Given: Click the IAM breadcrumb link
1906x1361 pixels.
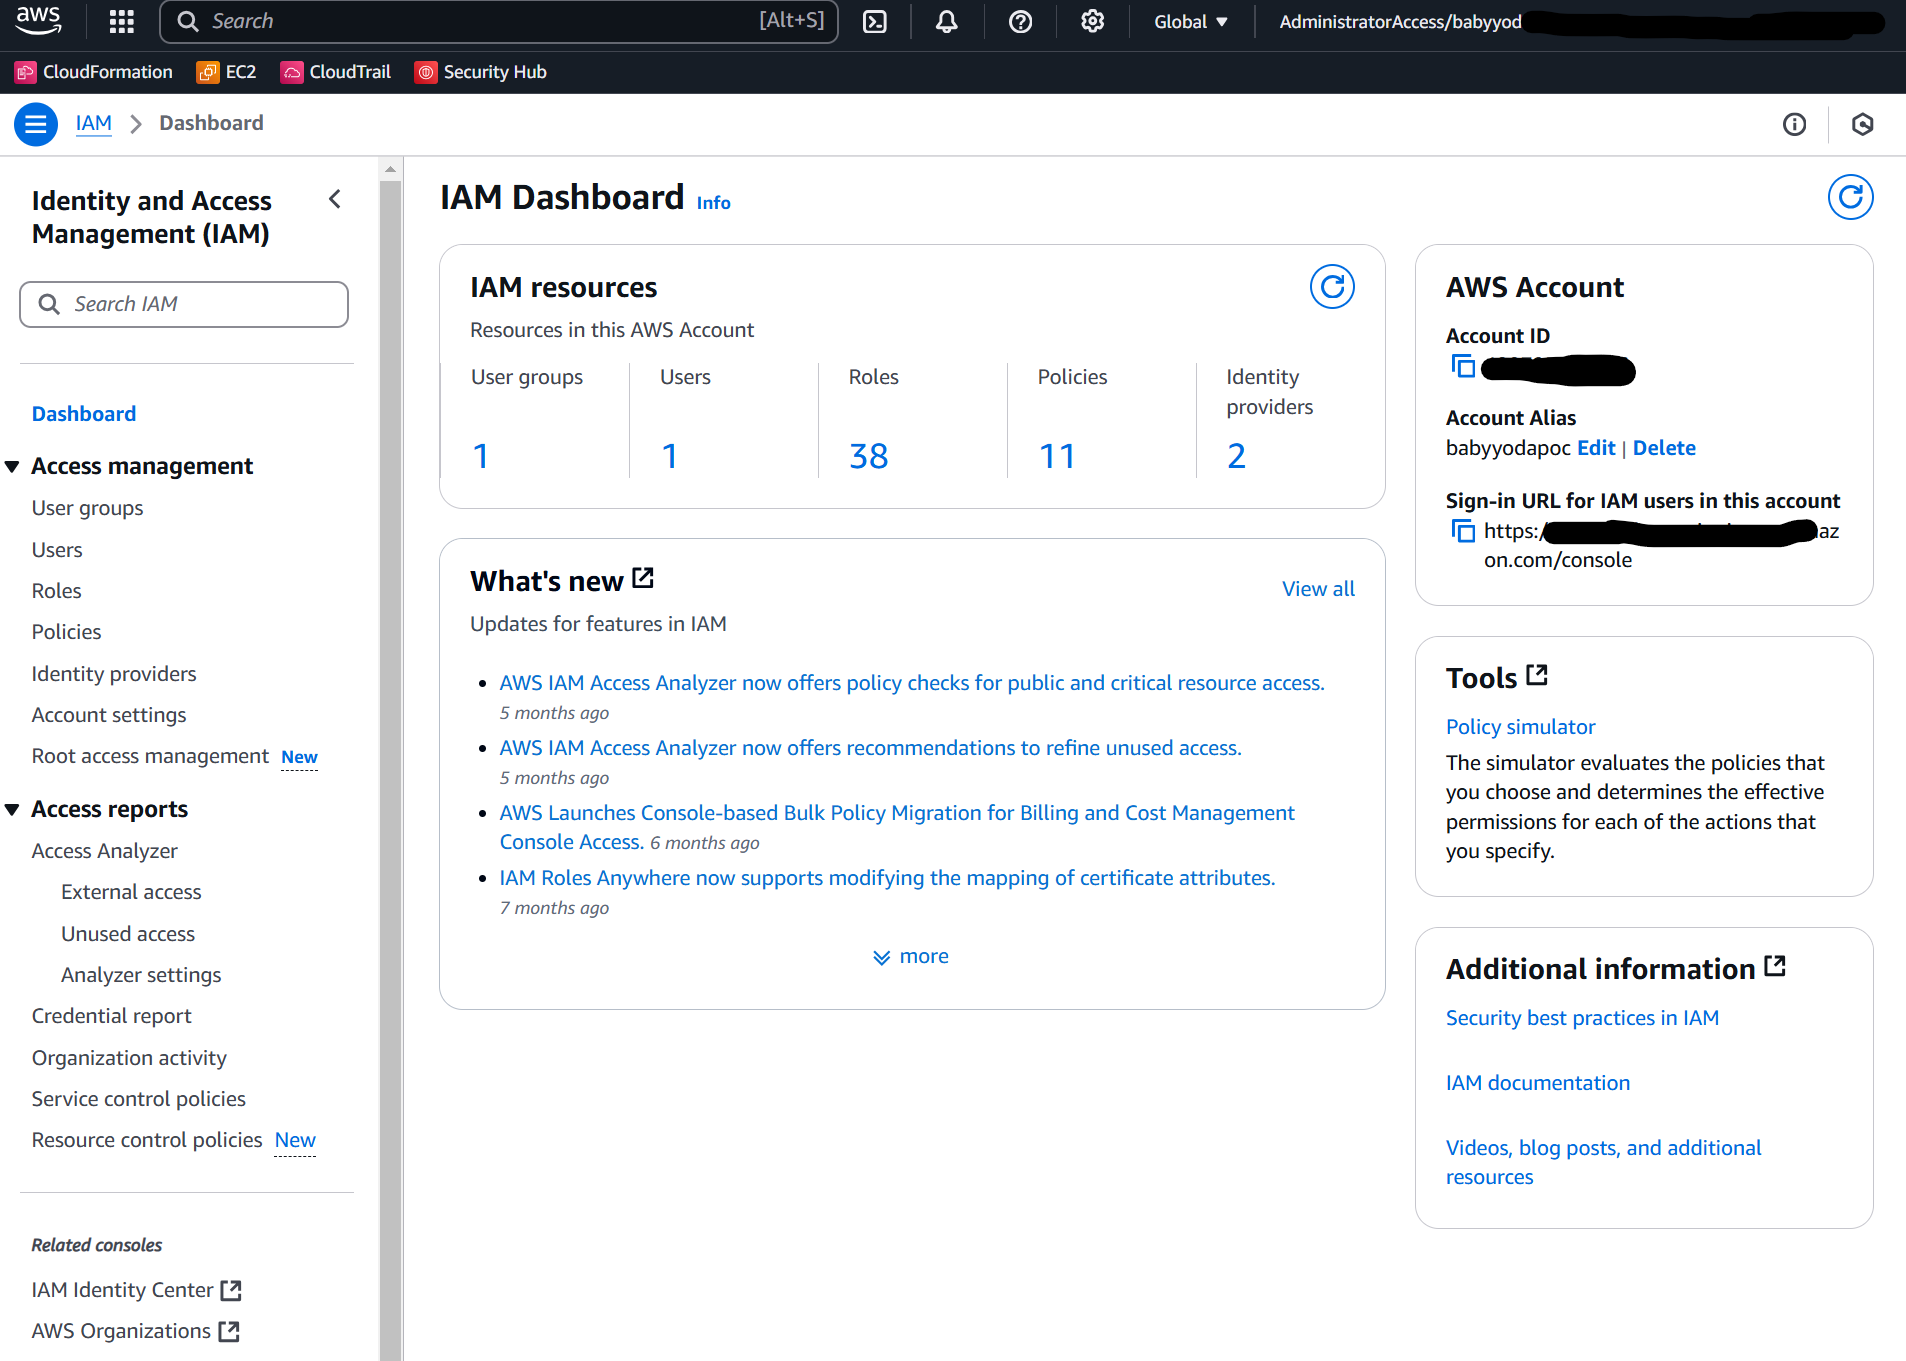Looking at the screenshot, I should [94, 123].
